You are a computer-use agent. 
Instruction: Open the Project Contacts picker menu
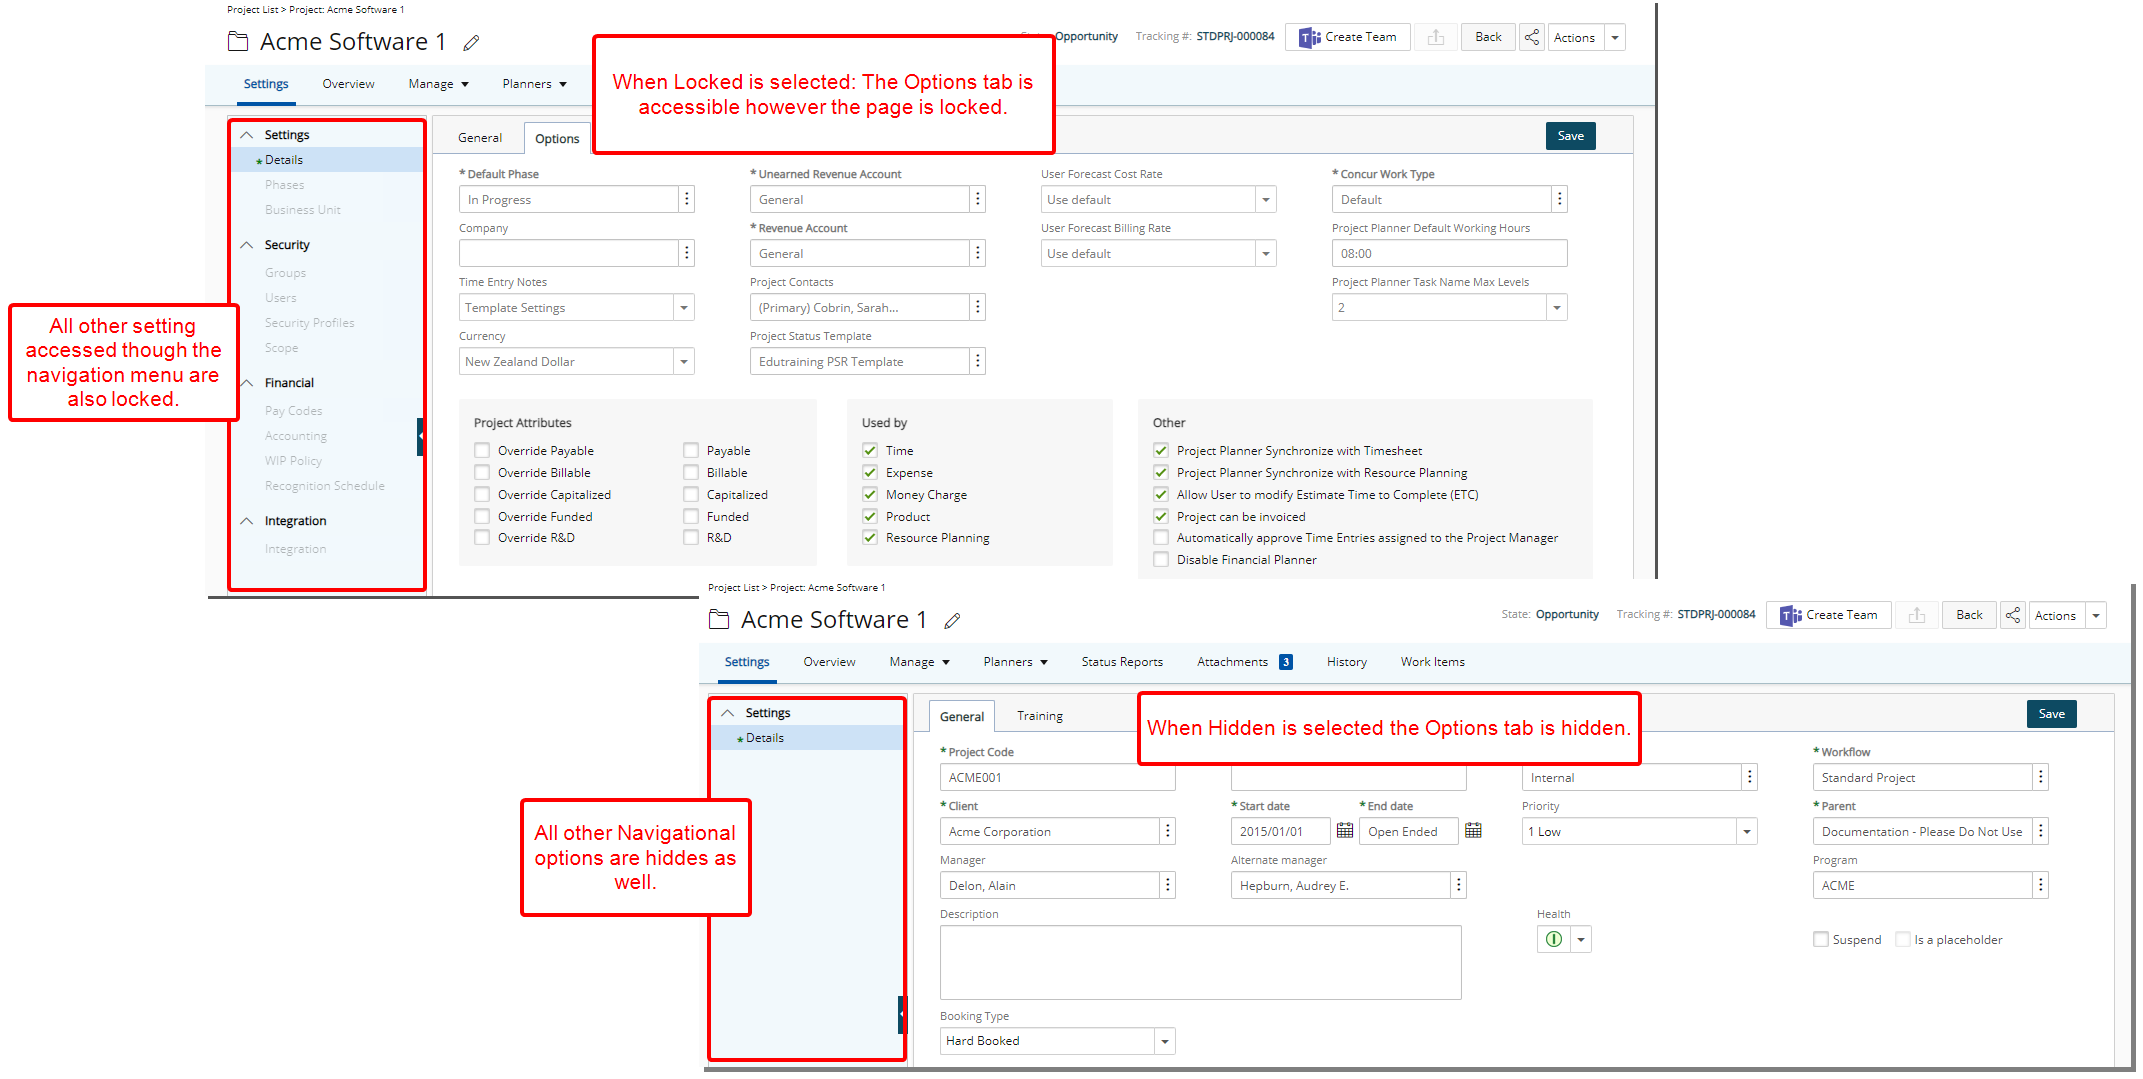pos(977,307)
